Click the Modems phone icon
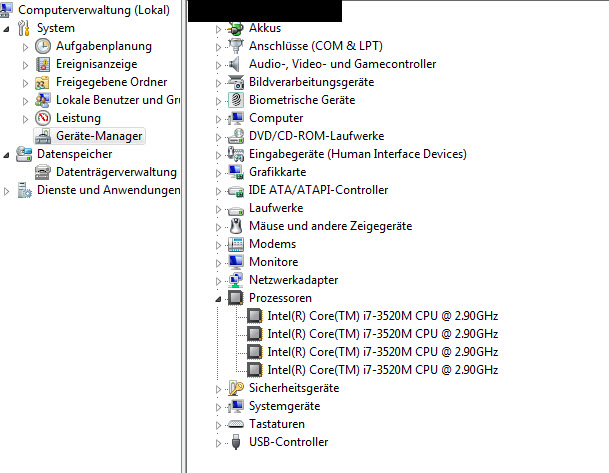The width and height of the screenshot is (609, 473). coord(236,244)
